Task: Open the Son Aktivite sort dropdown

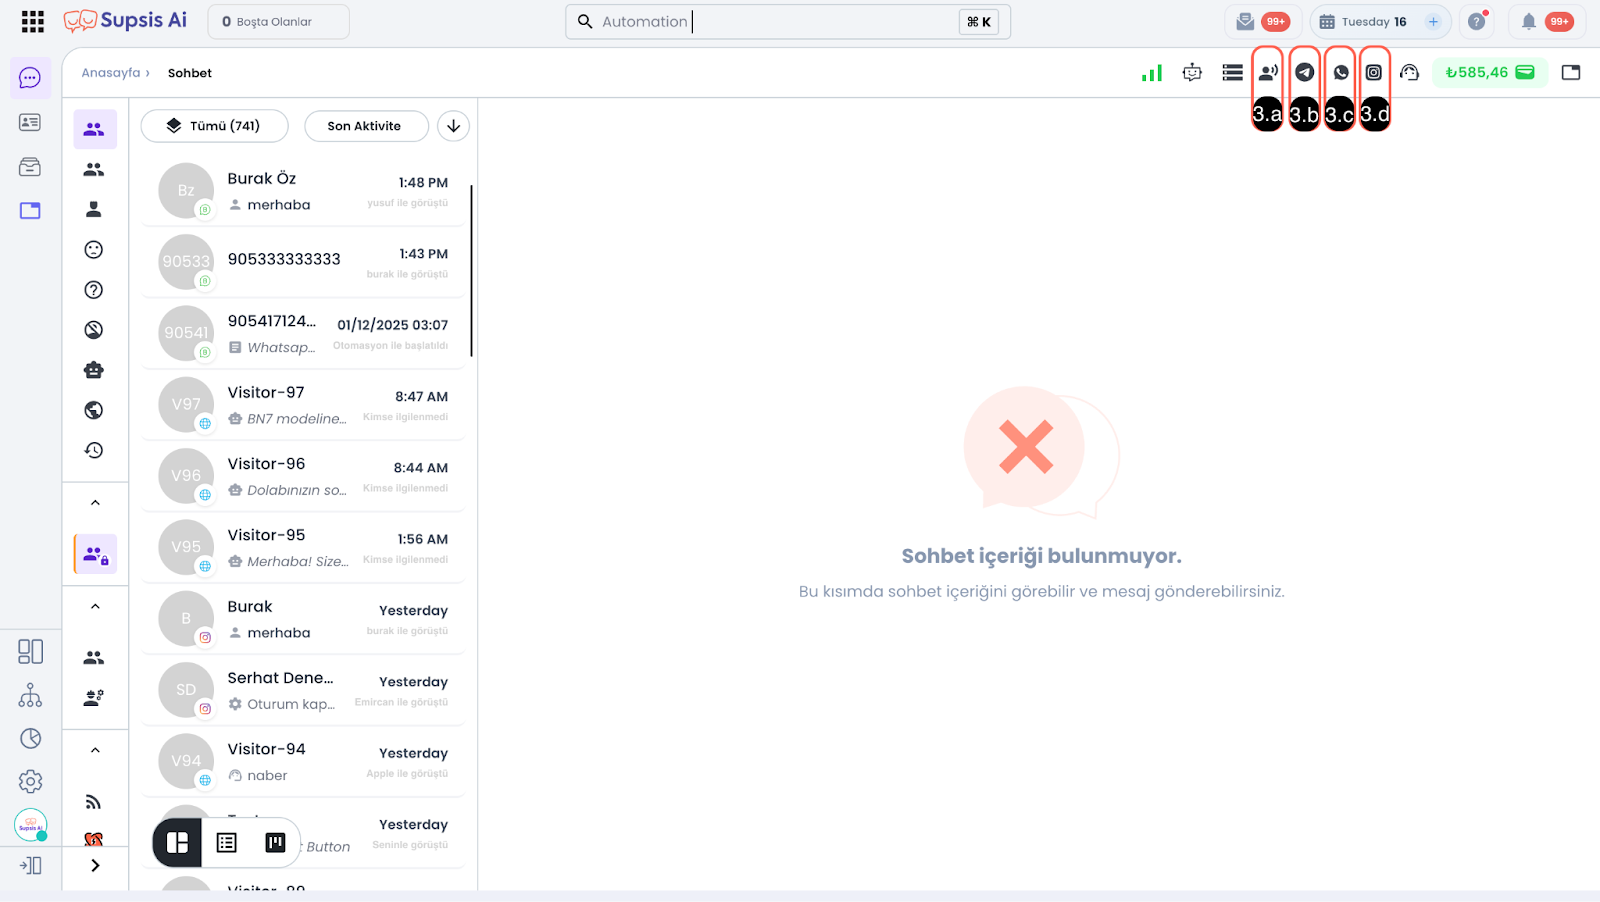Action: [x=365, y=126]
